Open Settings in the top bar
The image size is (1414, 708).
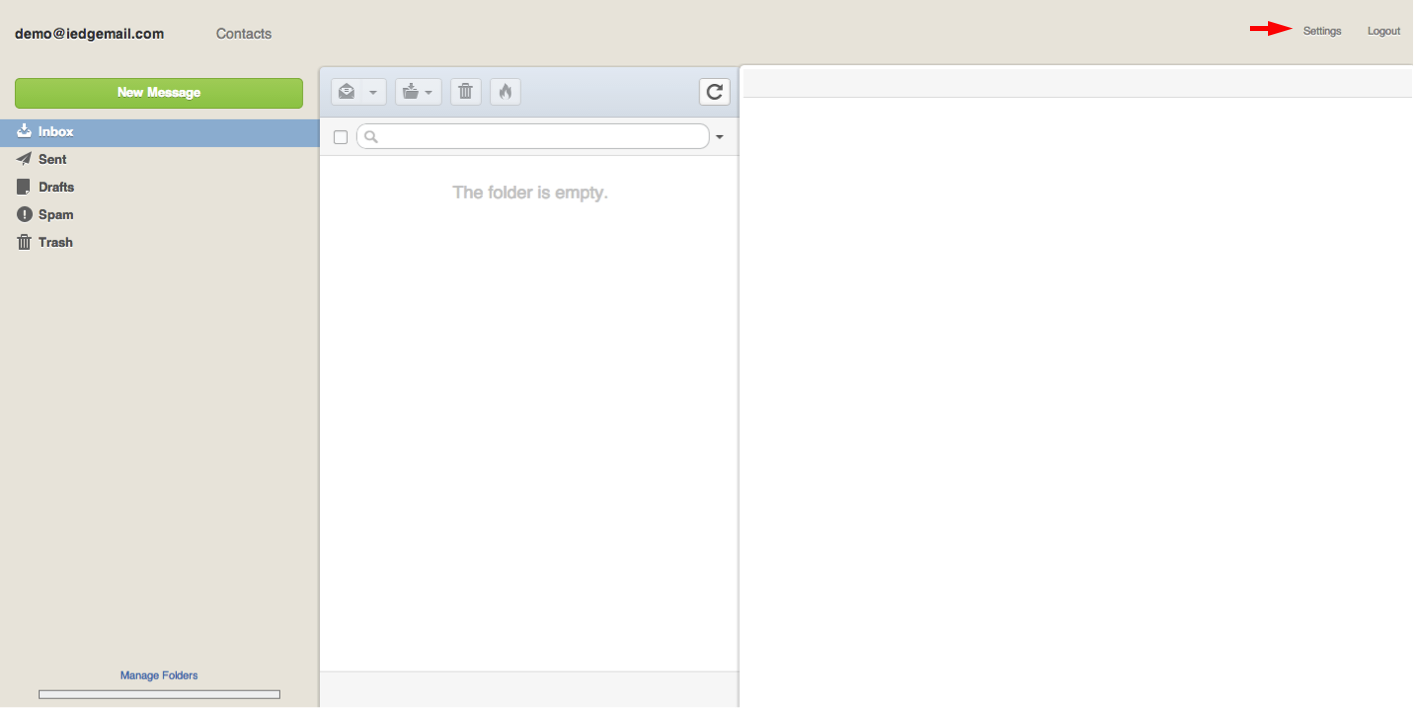tap(1322, 31)
